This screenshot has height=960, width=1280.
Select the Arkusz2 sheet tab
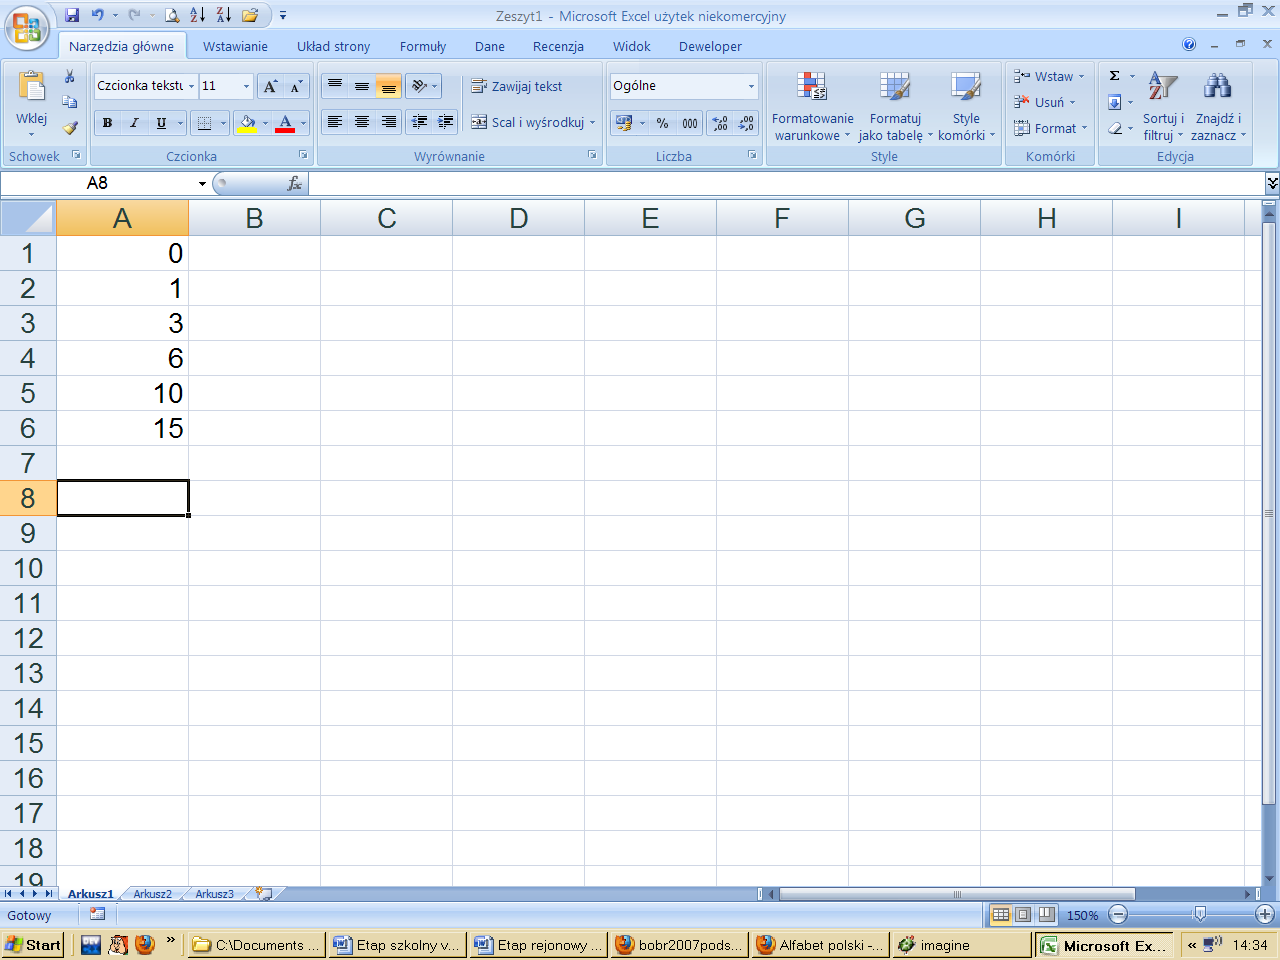[x=152, y=894]
